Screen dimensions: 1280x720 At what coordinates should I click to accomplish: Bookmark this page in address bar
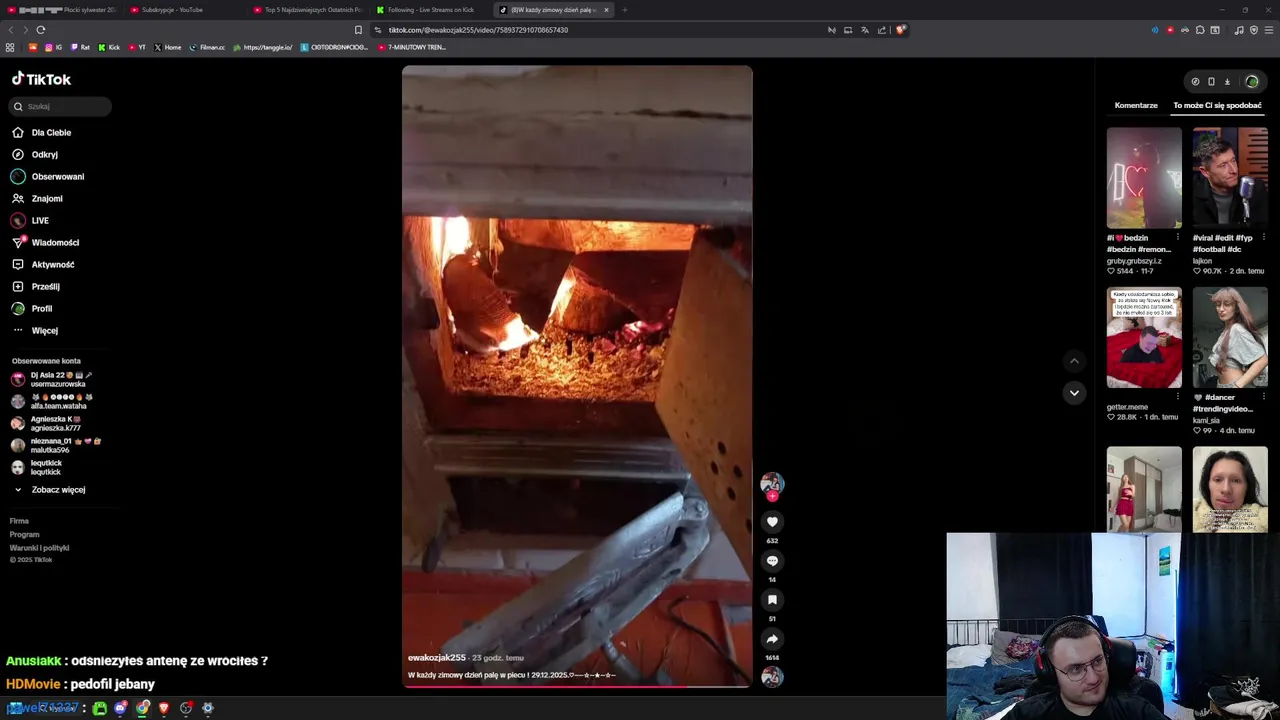(358, 30)
